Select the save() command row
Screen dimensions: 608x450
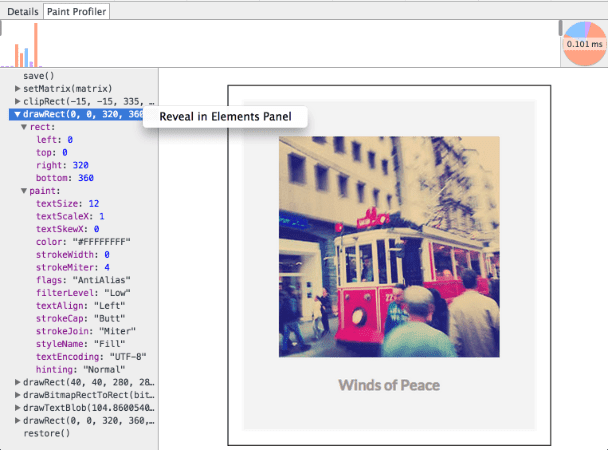coord(38,75)
